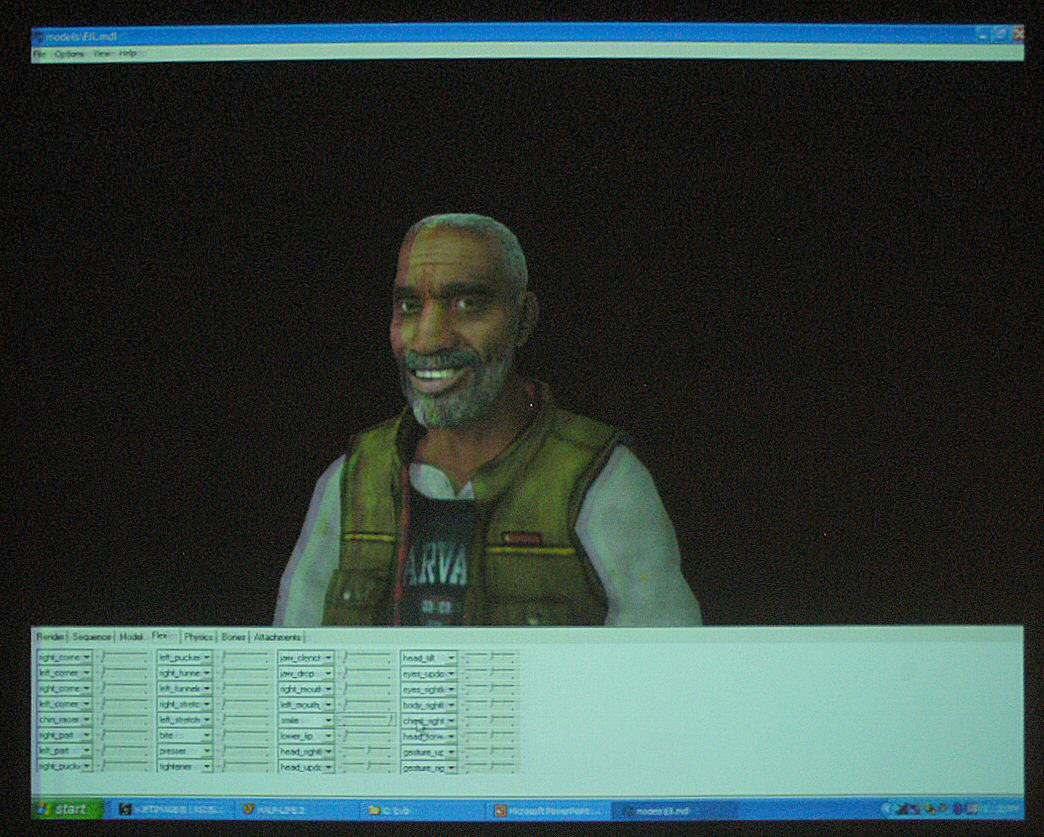The width and height of the screenshot is (1044, 837).
Task: Click the head_tilt flex slider
Action: pos(489,658)
